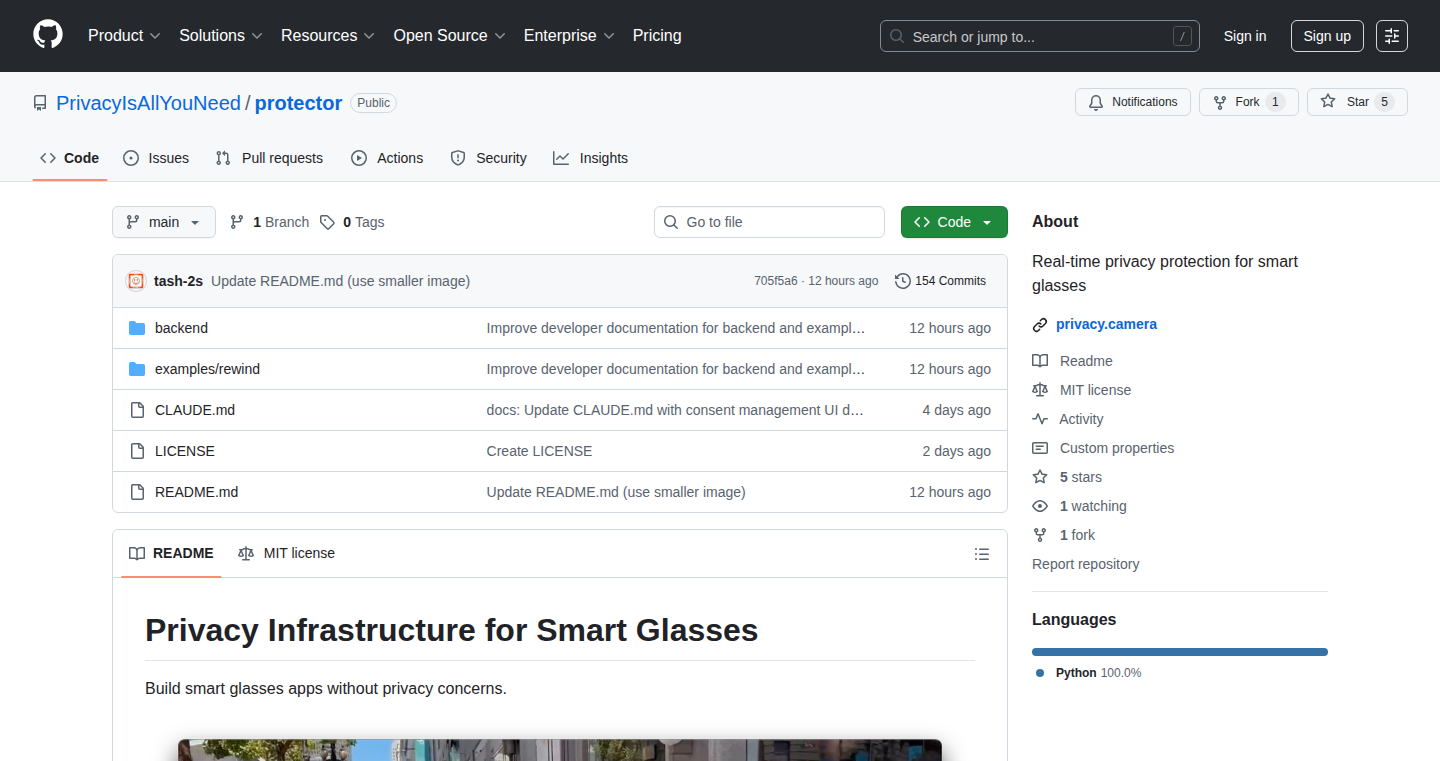The width and height of the screenshot is (1440, 761).
Task: Select the README tab in file viewer
Action: 171,553
